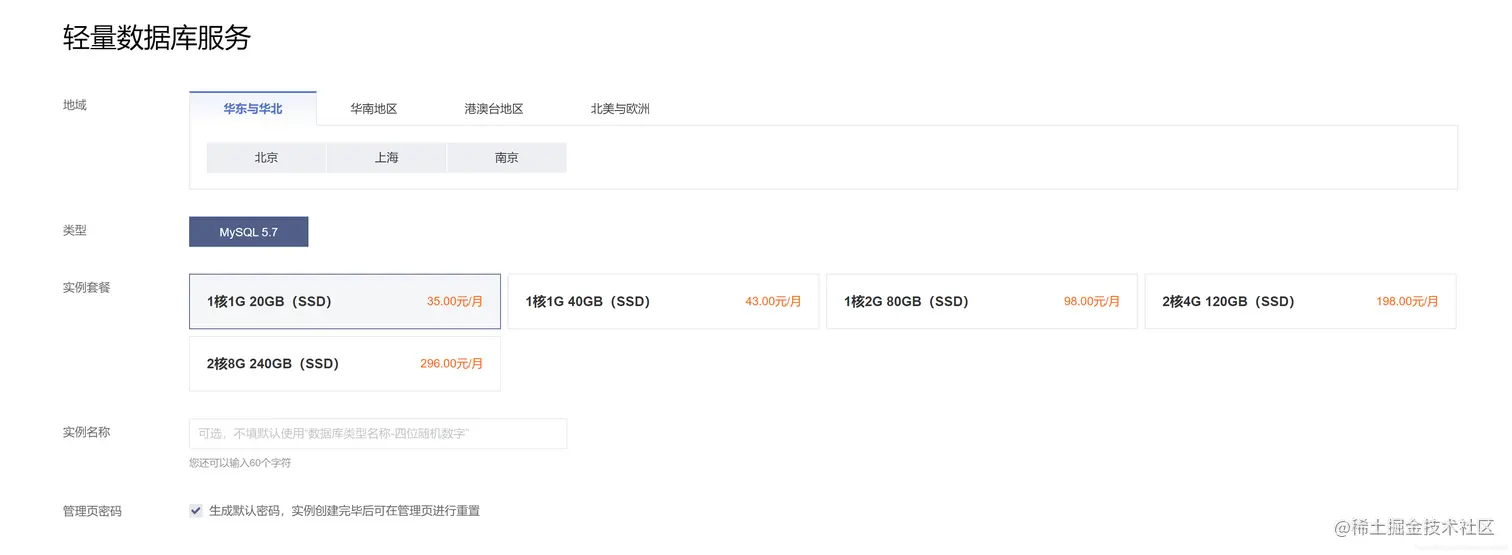Viewport: 1512px width, 555px height.
Task: Toggle the 生成默认密码 checkbox
Action: (196, 511)
